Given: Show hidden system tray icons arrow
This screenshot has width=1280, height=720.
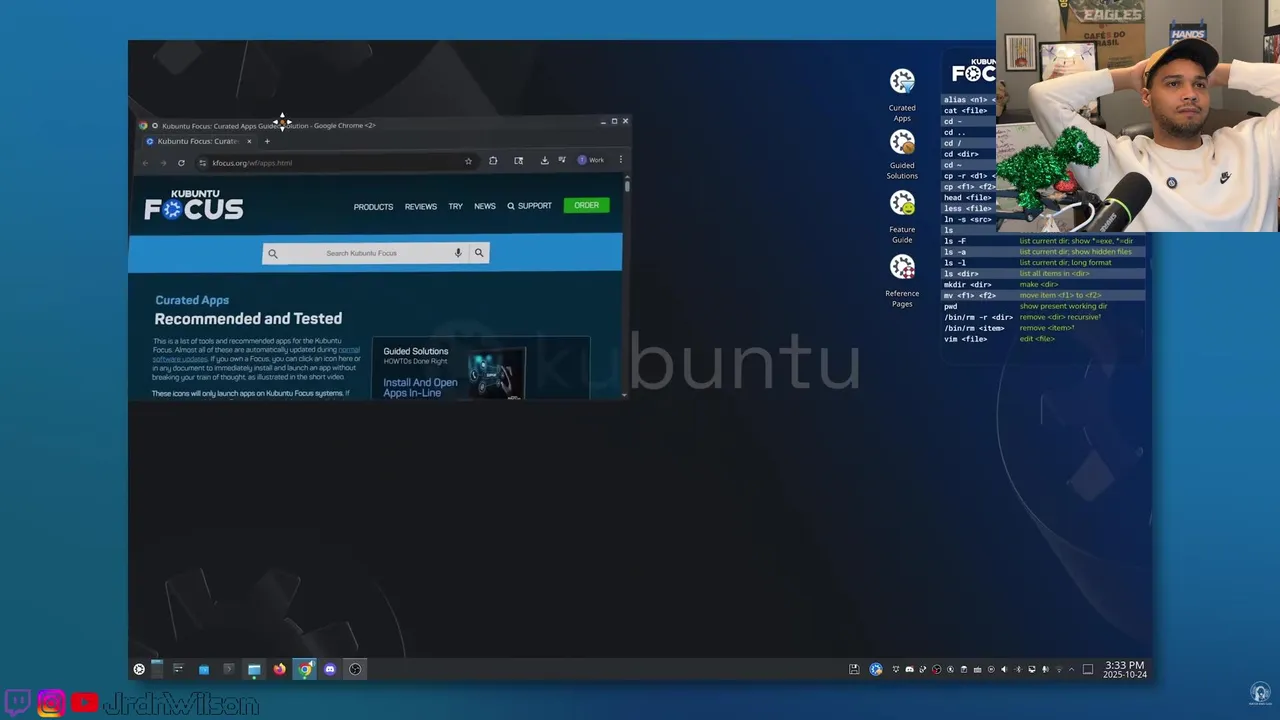Looking at the screenshot, I should pyautogui.click(x=1071, y=669).
